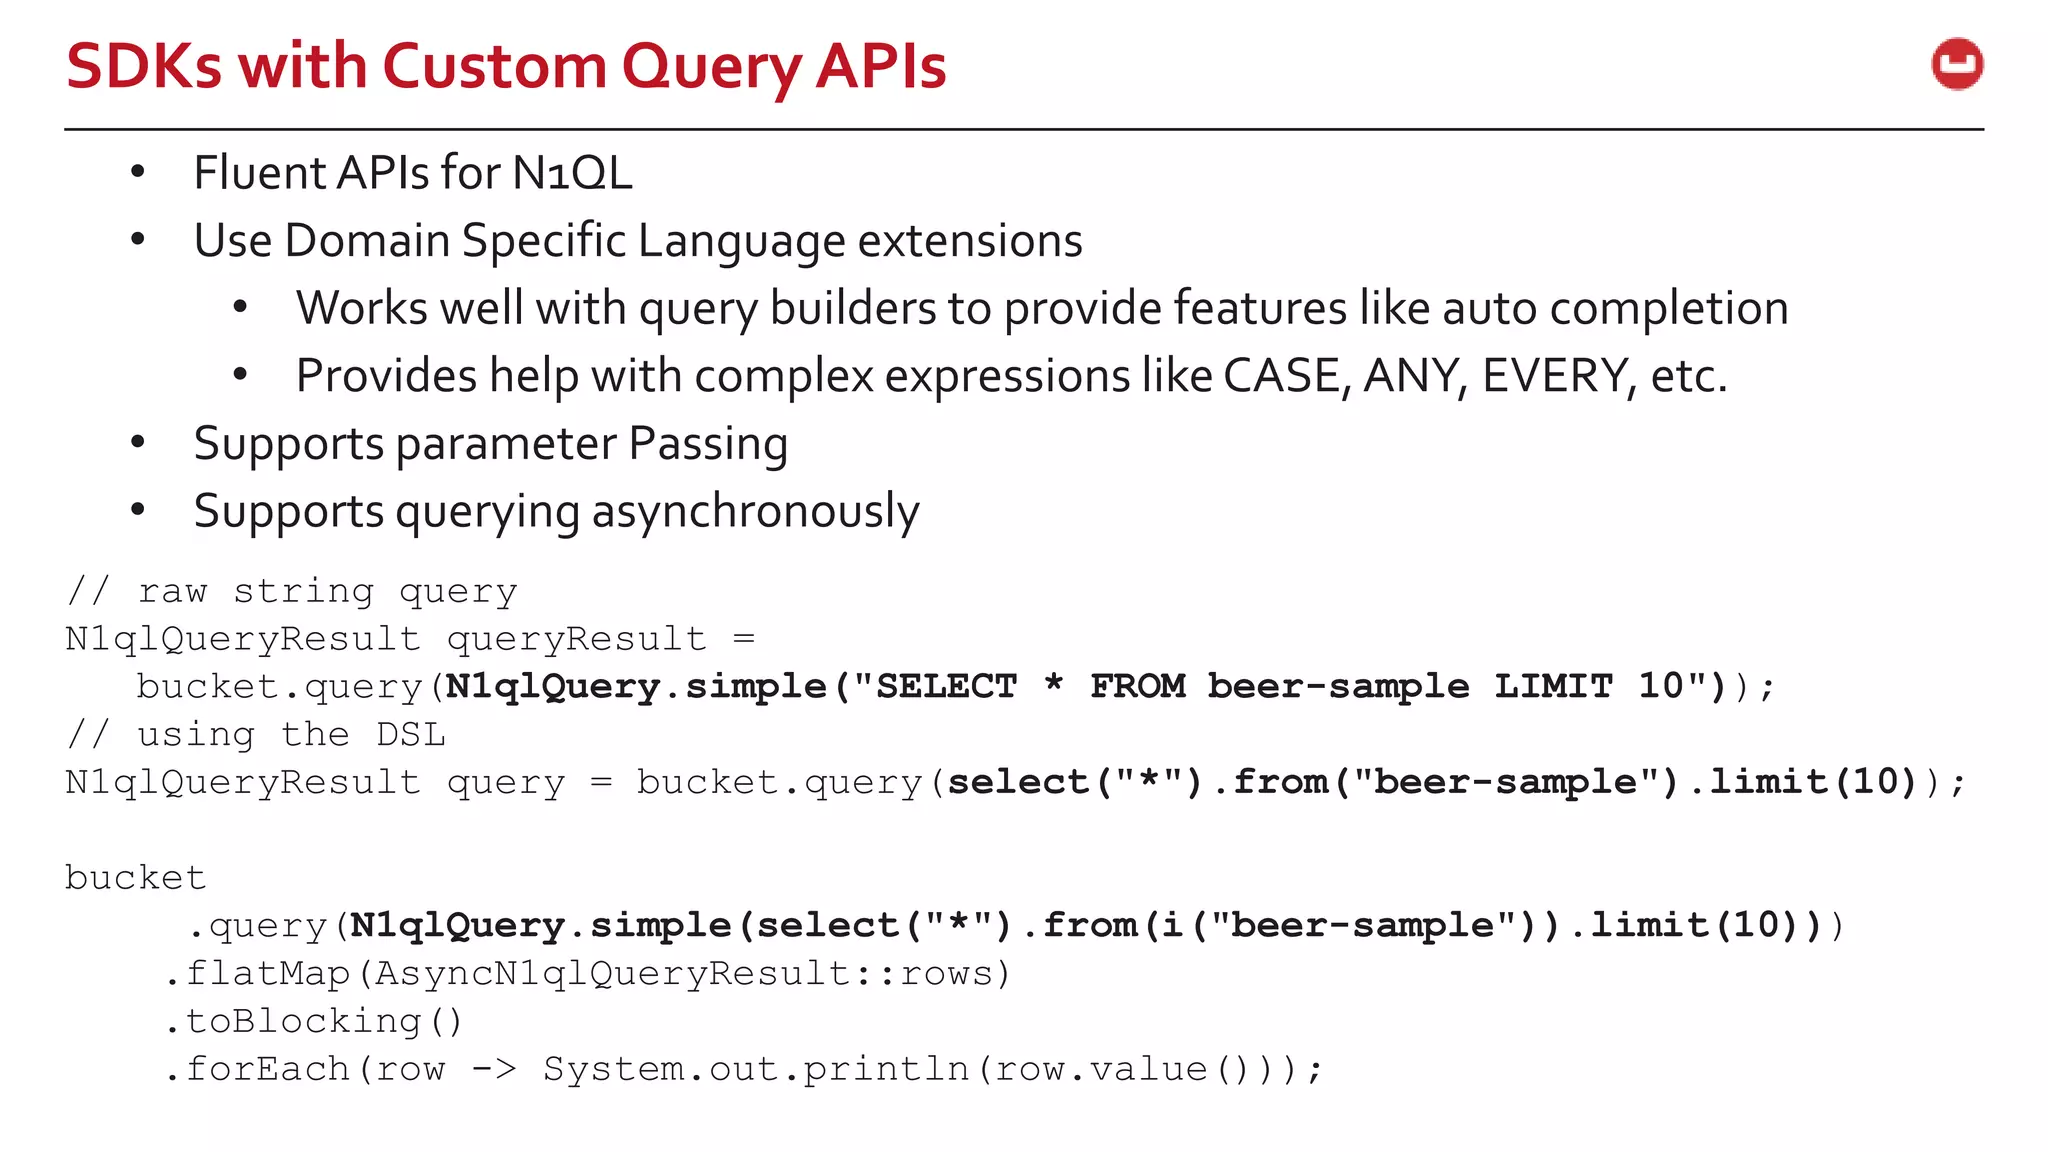Select 'Use Domain Specific Language extensions' bullet text

(637, 241)
